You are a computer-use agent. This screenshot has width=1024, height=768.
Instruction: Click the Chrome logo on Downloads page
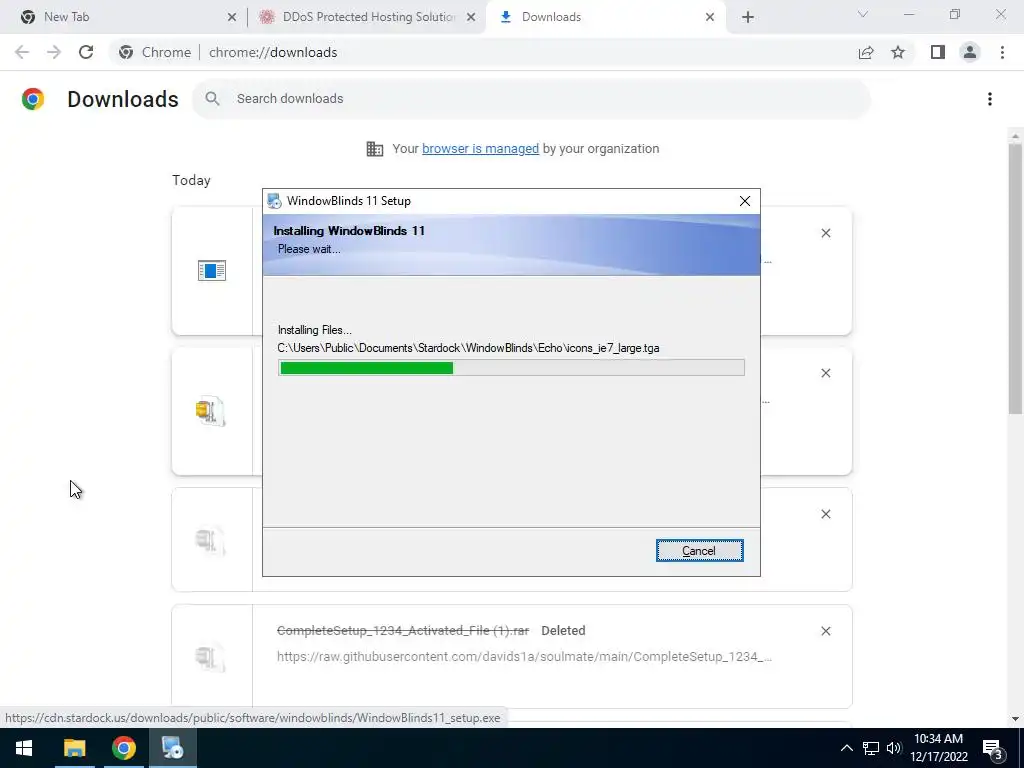33,99
